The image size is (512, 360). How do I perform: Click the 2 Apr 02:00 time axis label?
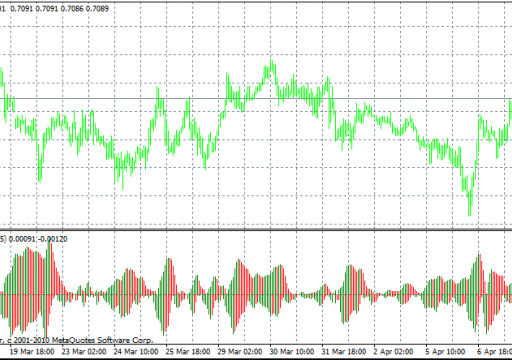[x=393, y=352]
